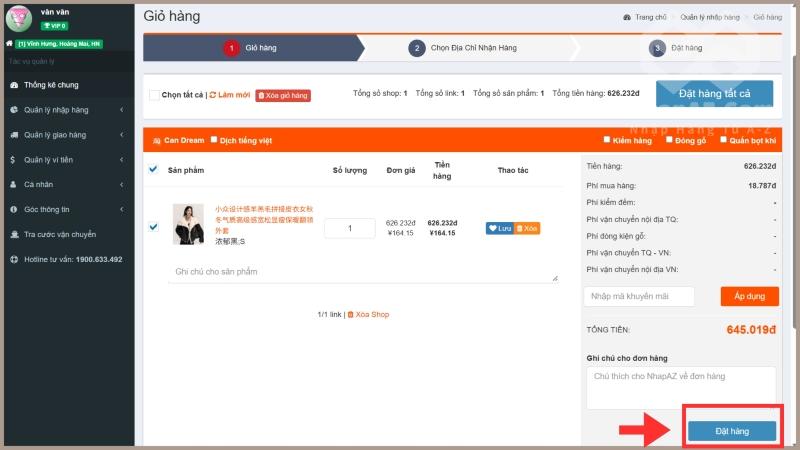800x450 pixels.
Task: Click the Áp dụng coupon button
Action: click(x=749, y=297)
